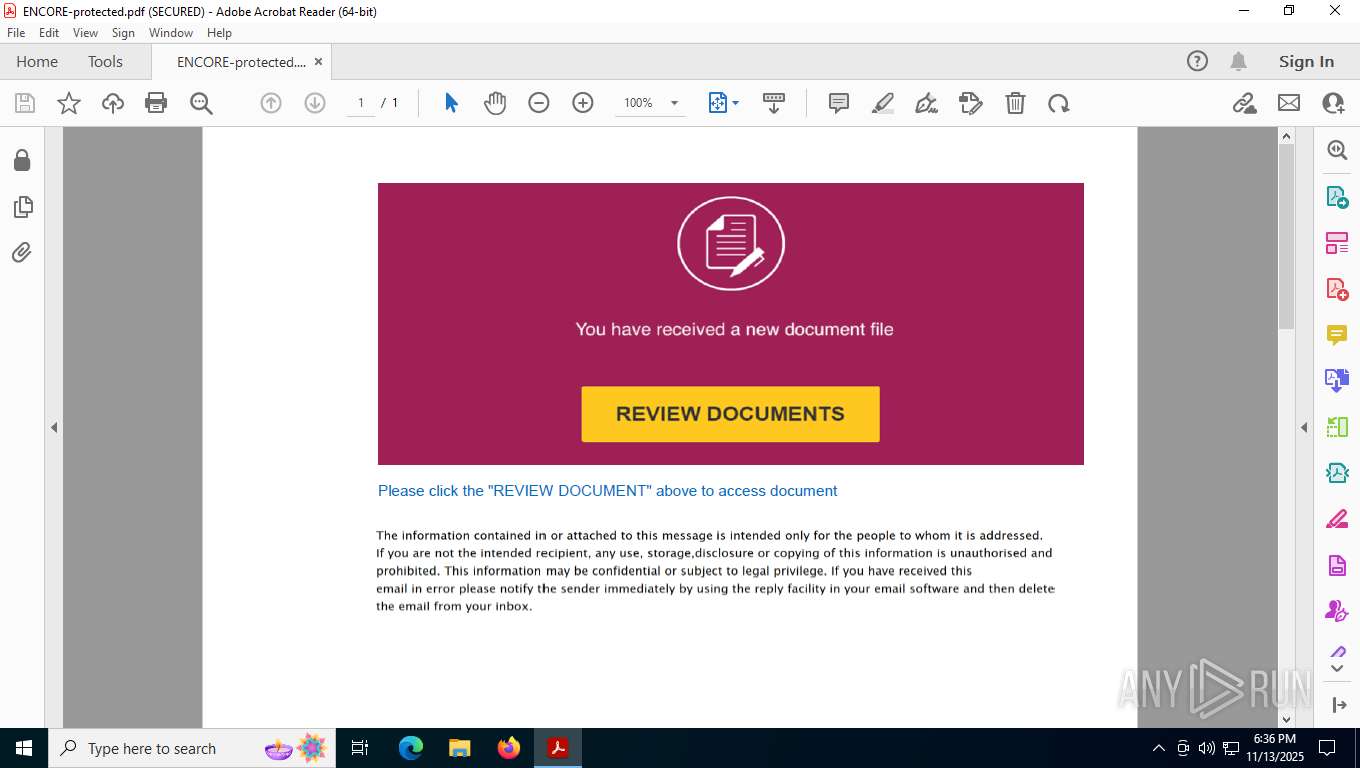Open attachments paperclip panel
Viewport: 1360px width, 768px height.
coord(22,253)
